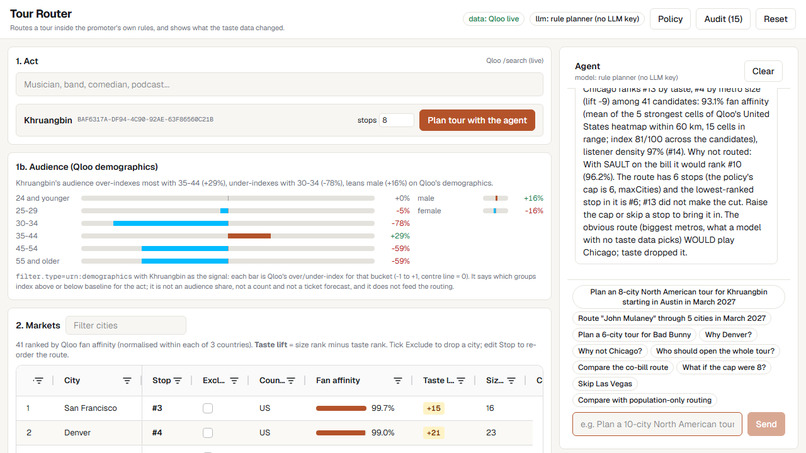Tick Exclude checkbox for San Francisco
This screenshot has width=806, height=453.
tap(208, 408)
